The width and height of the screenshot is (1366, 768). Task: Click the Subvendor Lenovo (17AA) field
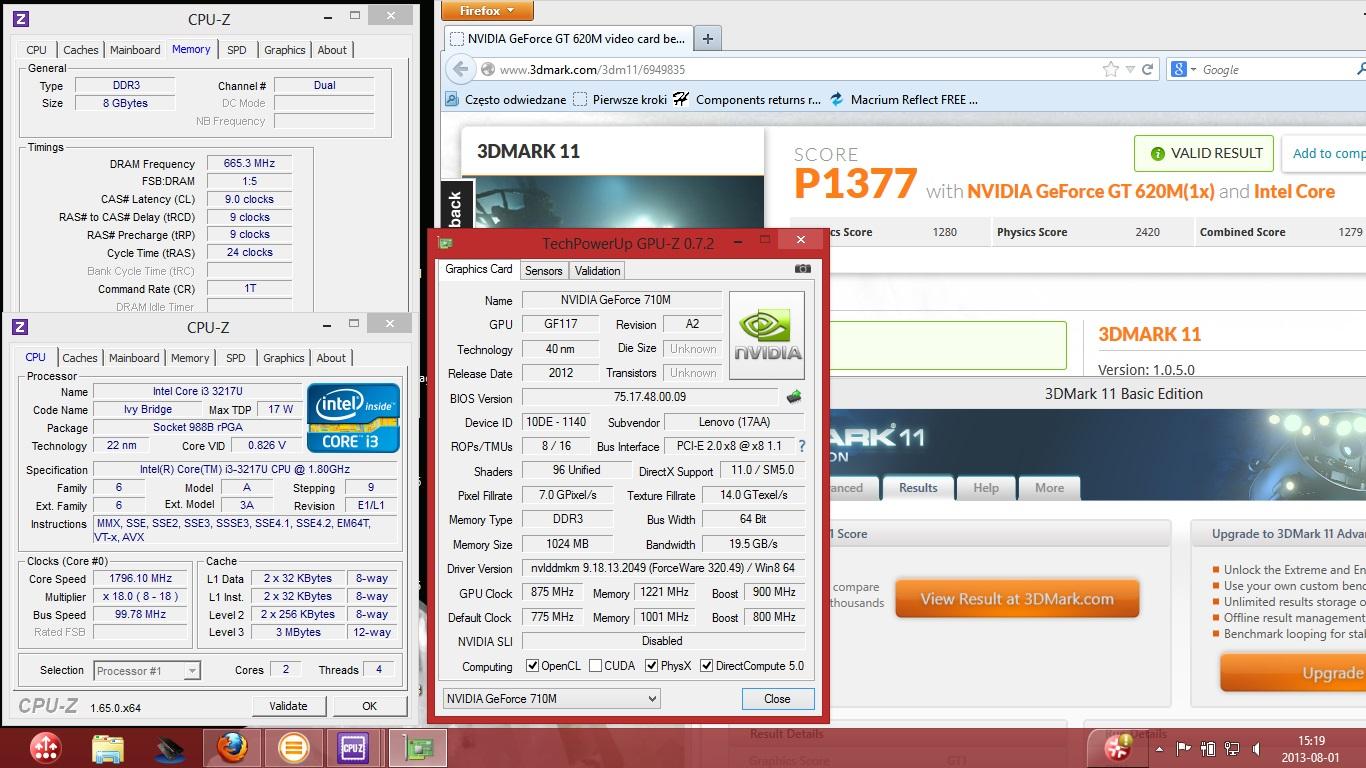coord(734,422)
